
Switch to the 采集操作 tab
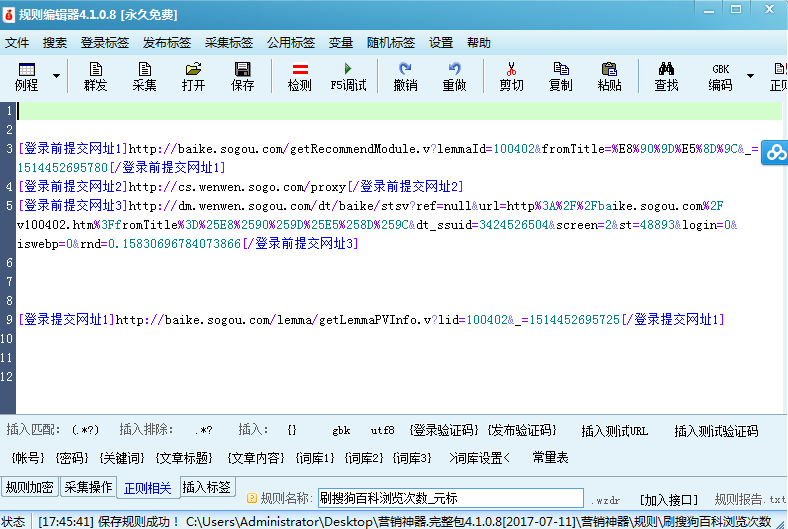88,487
